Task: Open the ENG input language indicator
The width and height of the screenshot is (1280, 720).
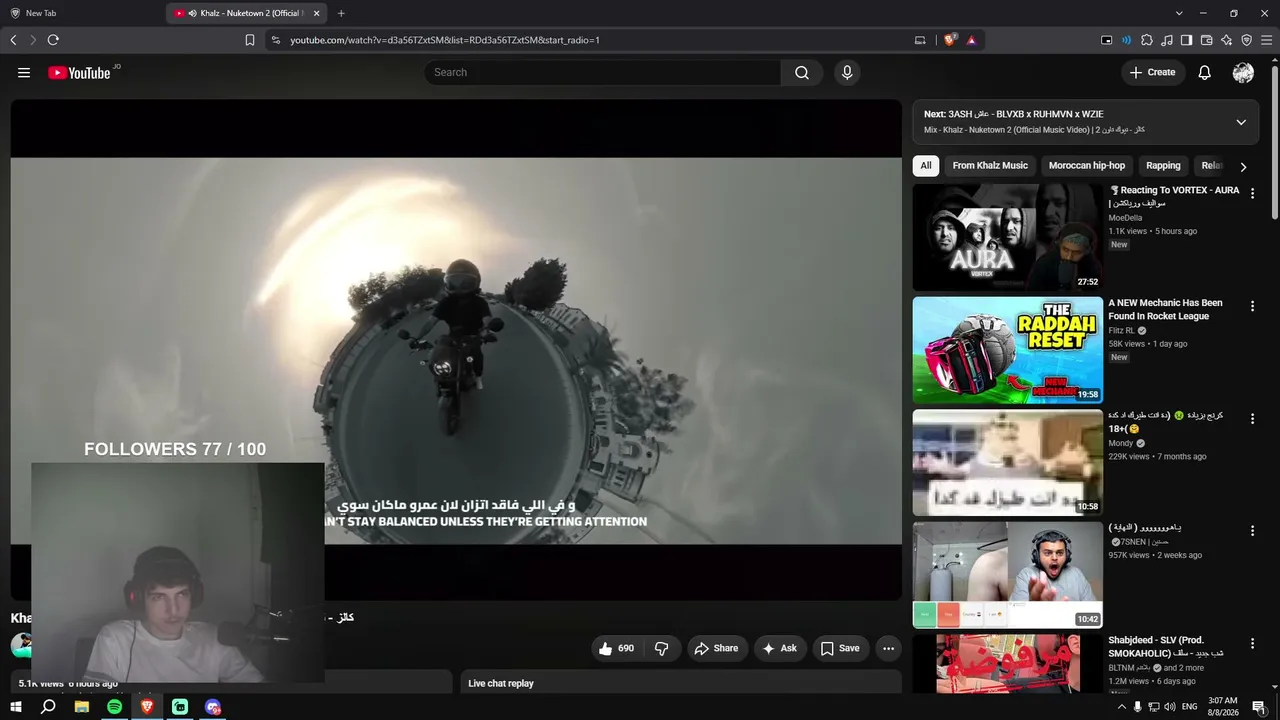Action: (x=1189, y=707)
